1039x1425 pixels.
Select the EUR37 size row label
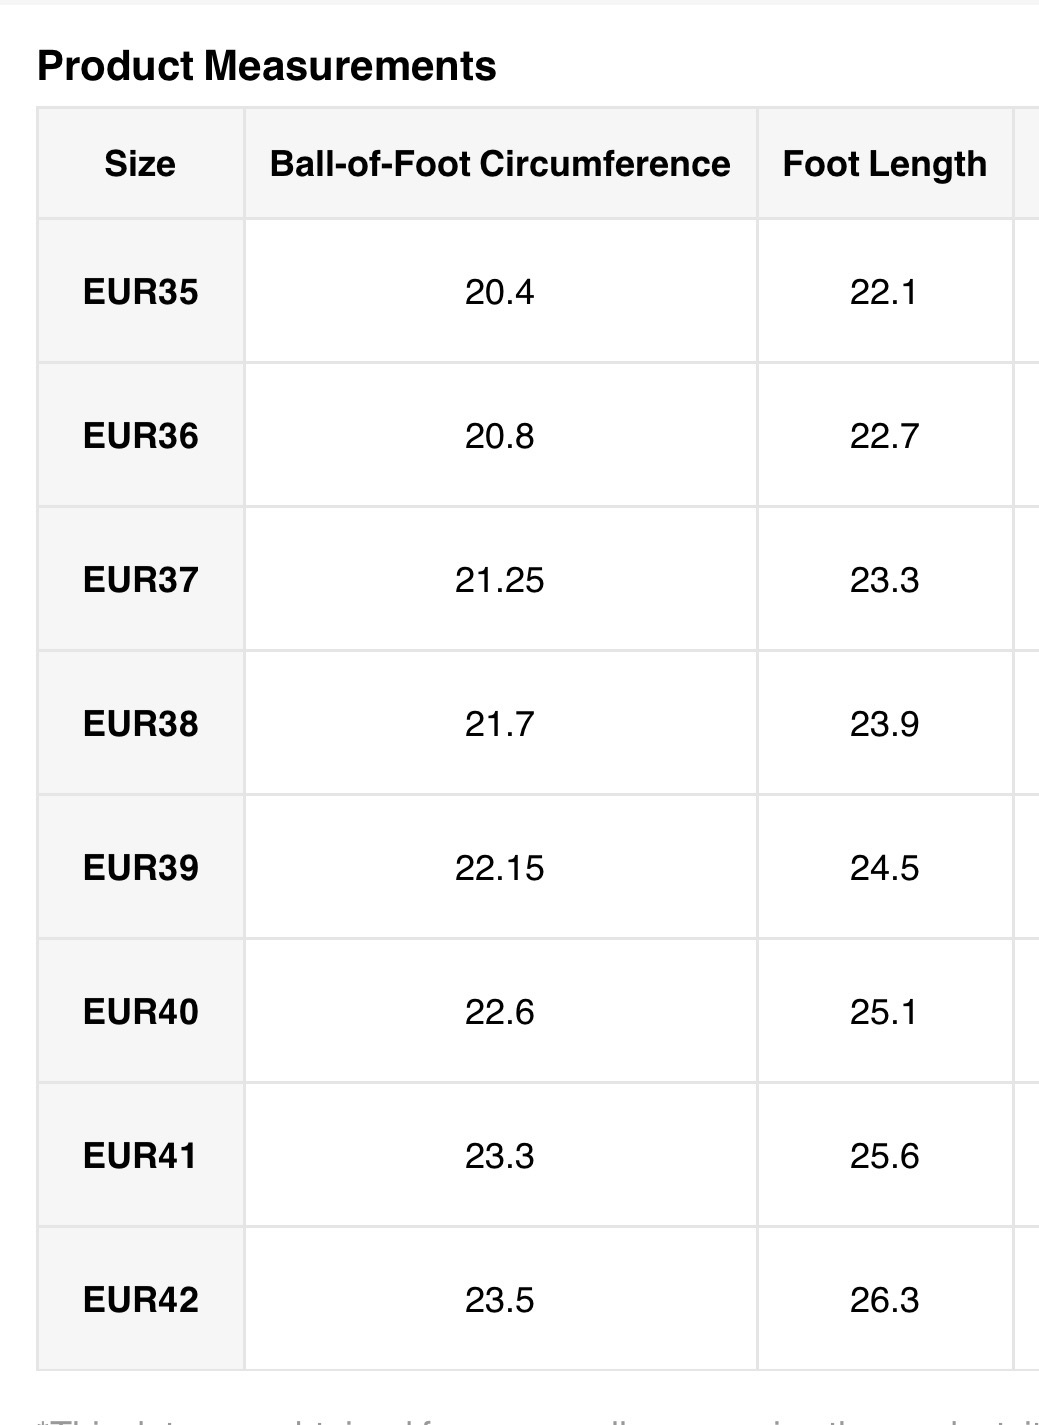click(x=141, y=580)
